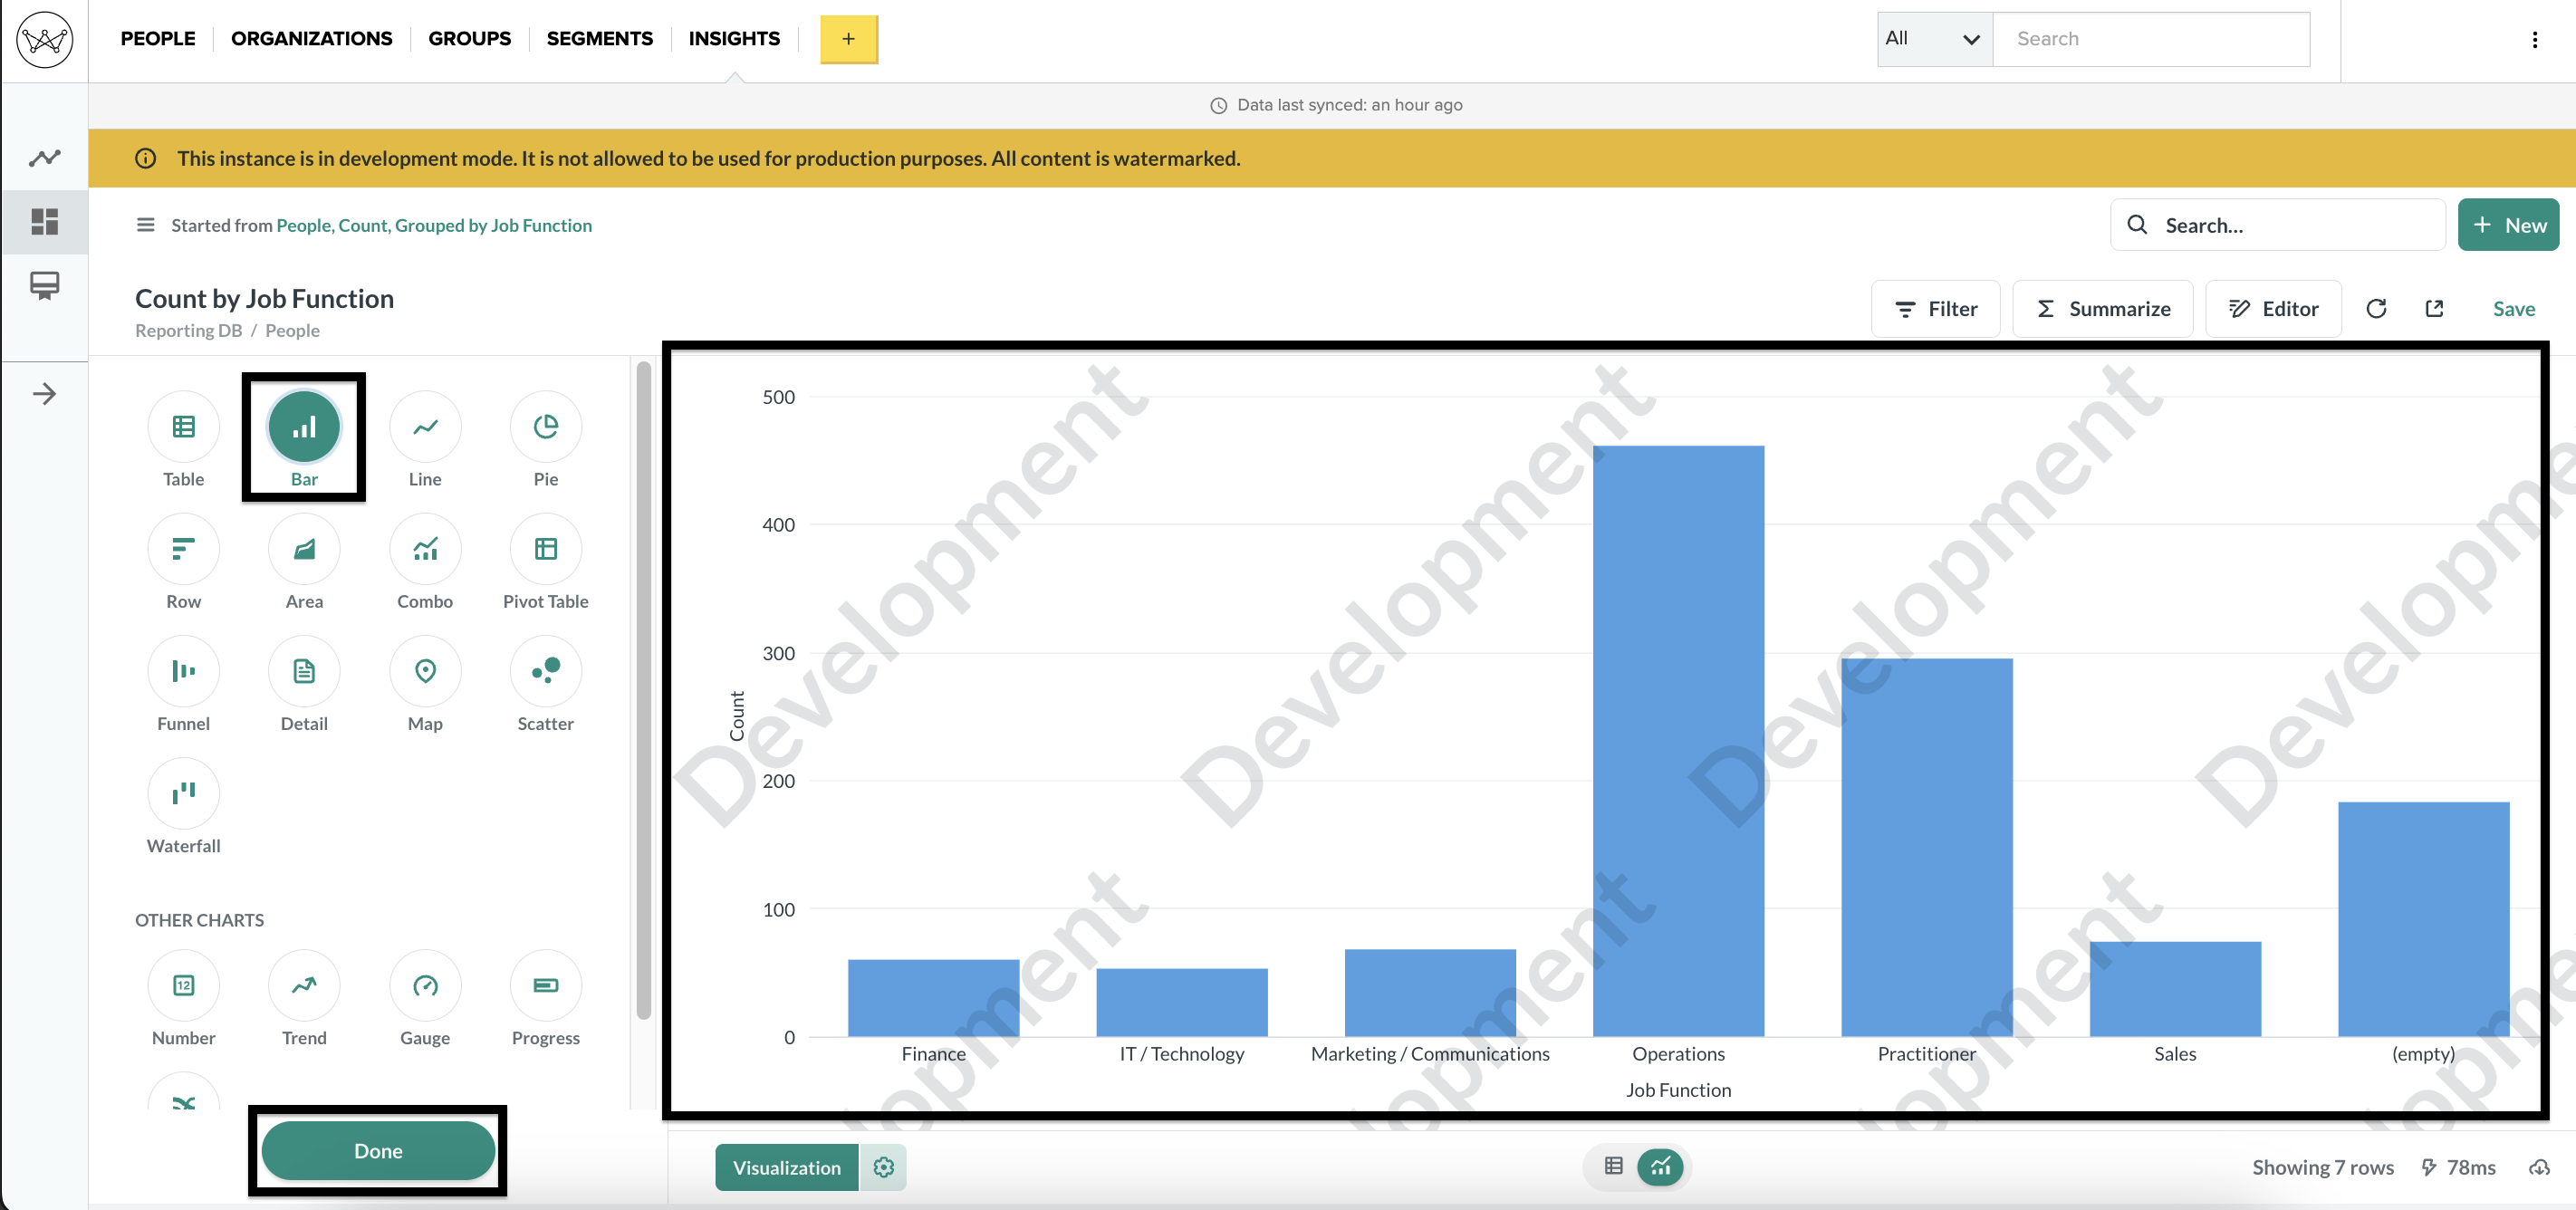Viewport: 2576px width, 1210px height.
Task: Open the Summarize button
Action: click(x=2102, y=309)
